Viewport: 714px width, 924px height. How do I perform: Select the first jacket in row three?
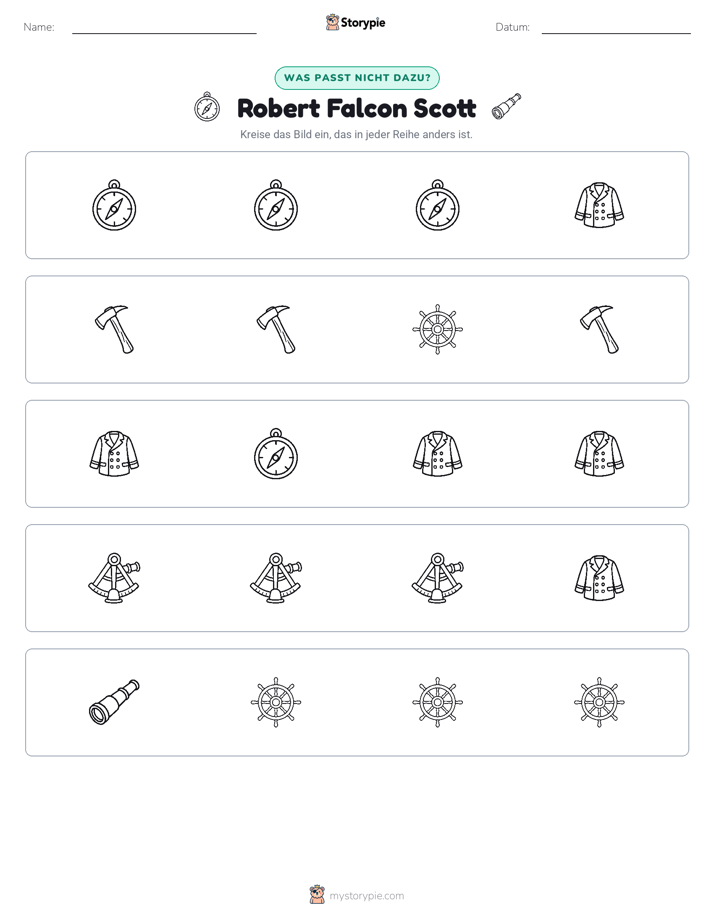(114, 454)
